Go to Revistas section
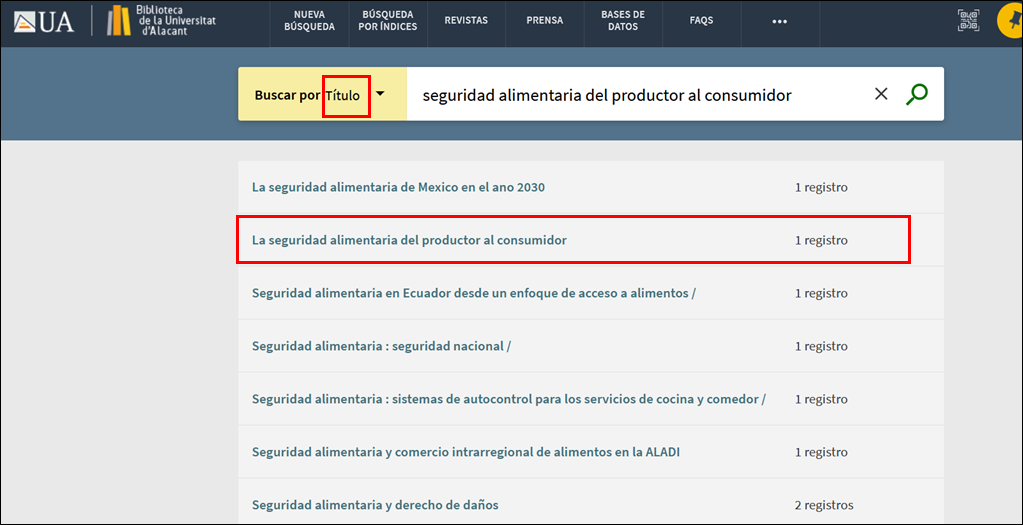The height and width of the screenshot is (525, 1023). [466, 21]
